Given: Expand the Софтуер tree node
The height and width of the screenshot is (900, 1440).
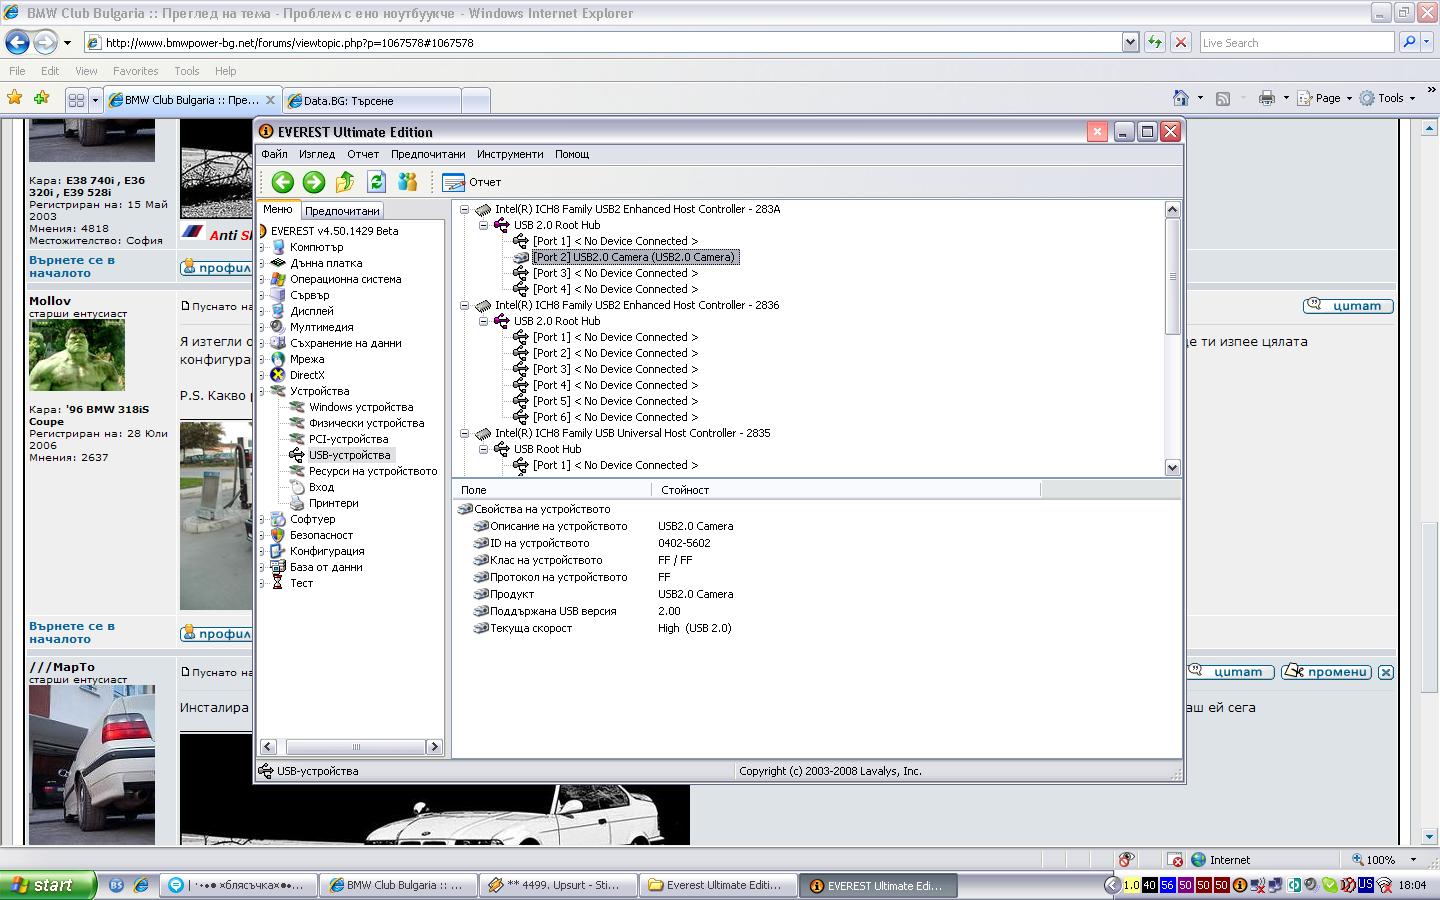Looking at the screenshot, I should [x=263, y=519].
